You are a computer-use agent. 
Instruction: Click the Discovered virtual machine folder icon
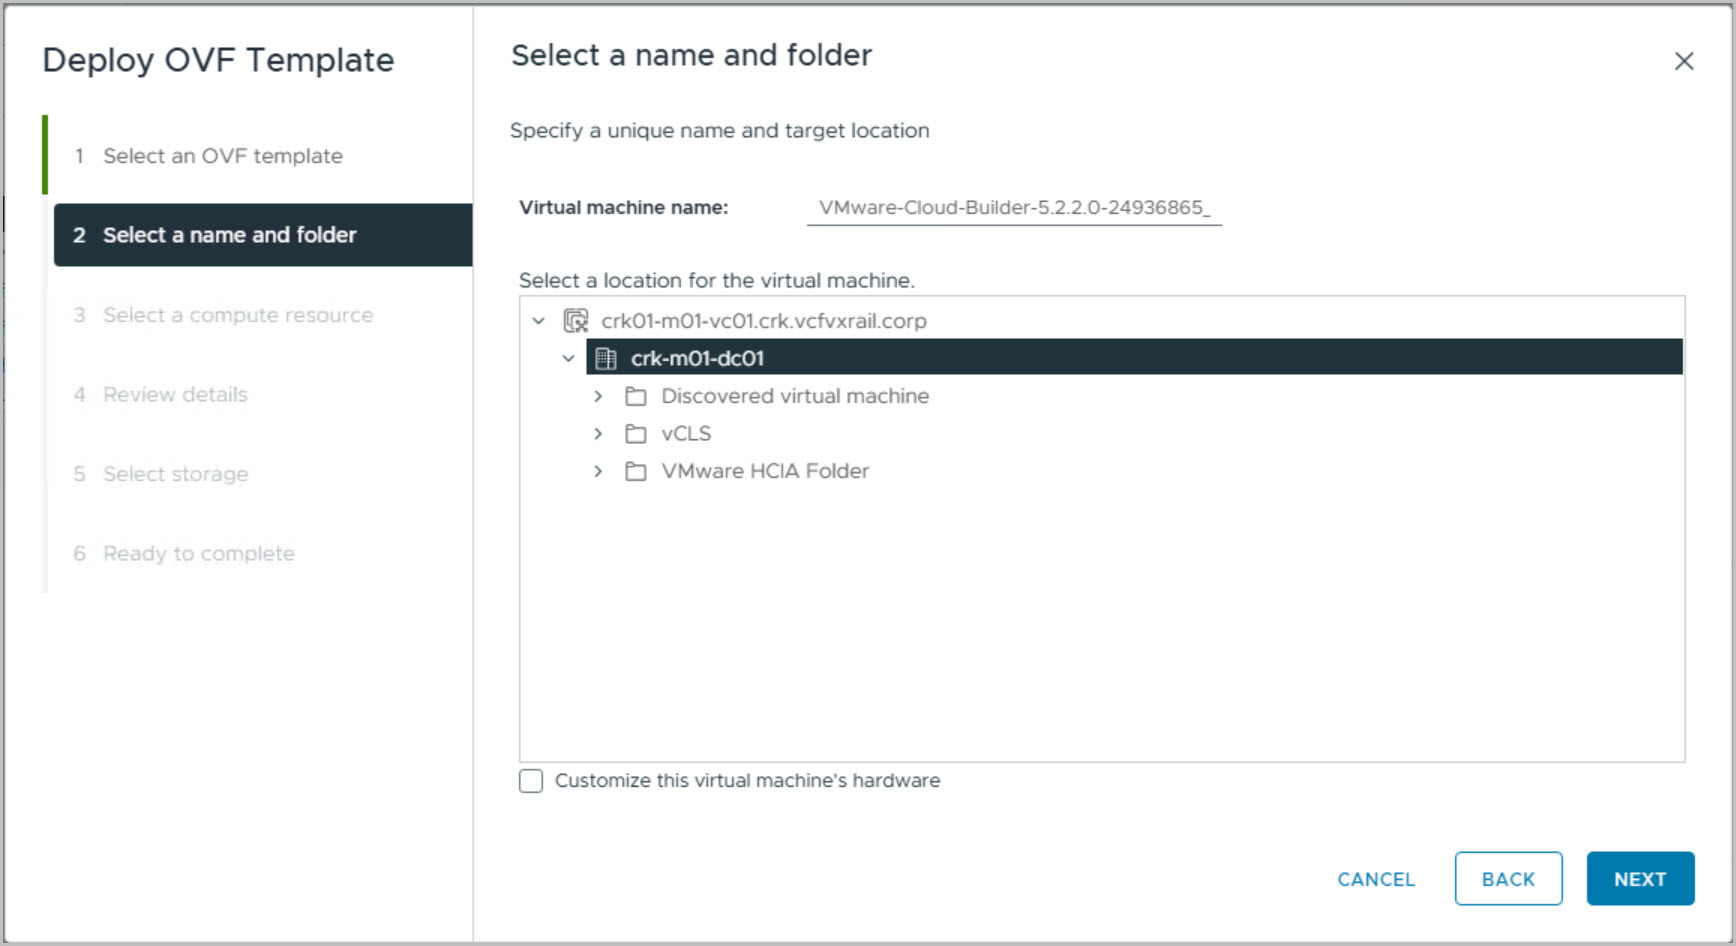tap(636, 396)
